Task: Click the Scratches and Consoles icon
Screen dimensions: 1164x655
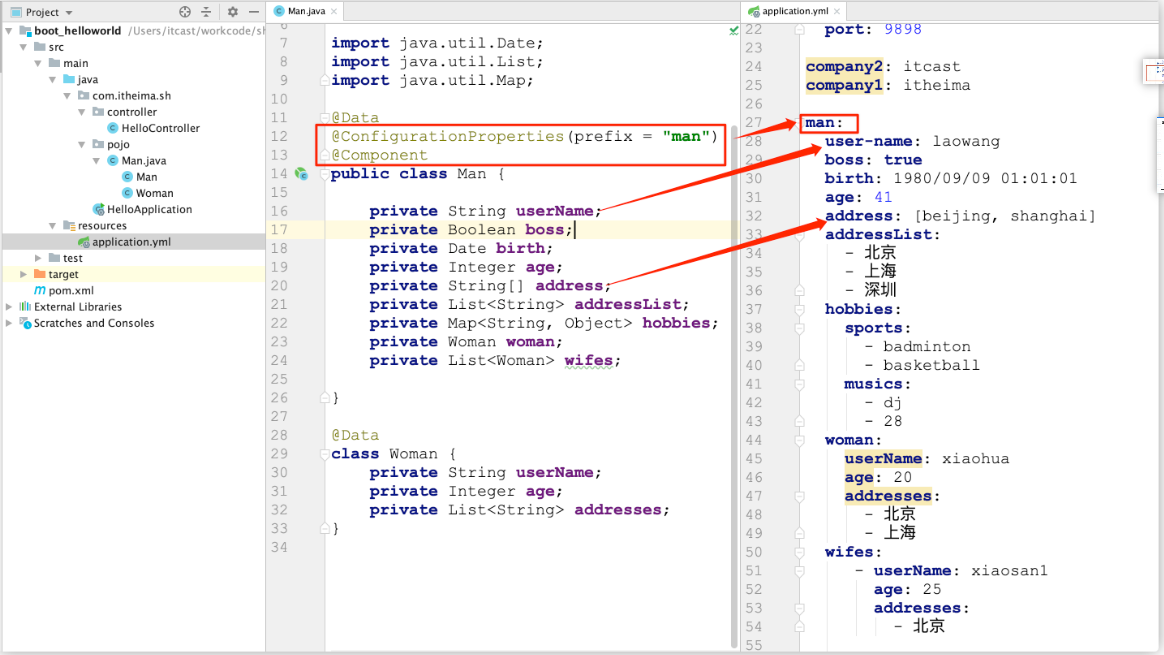Action: [25, 323]
